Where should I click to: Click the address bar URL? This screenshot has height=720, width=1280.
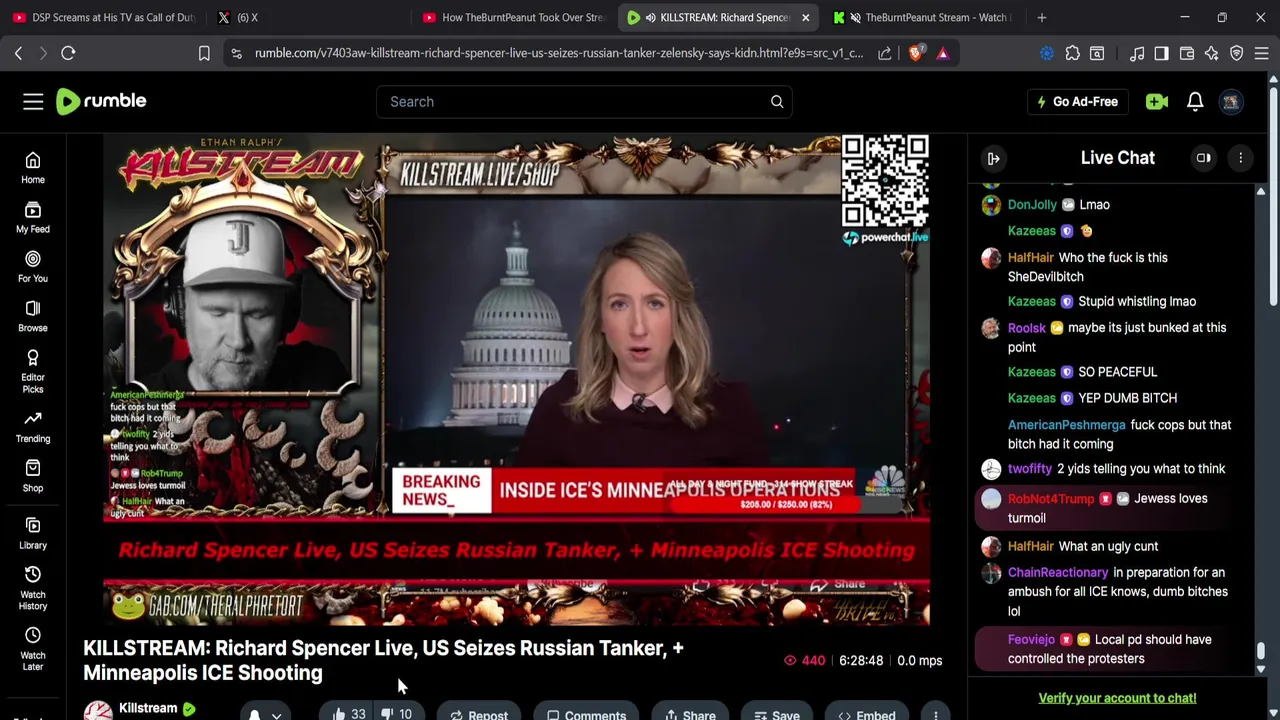(x=558, y=53)
